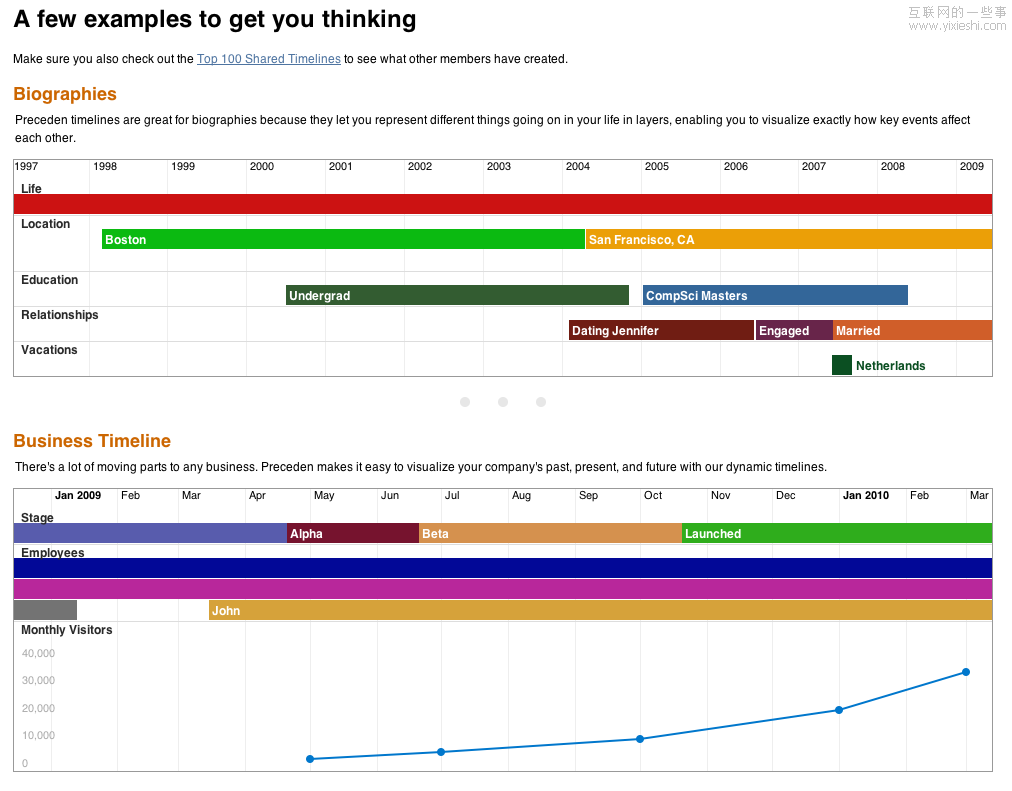Click the green Netherlands vacation square

point(842,365)
